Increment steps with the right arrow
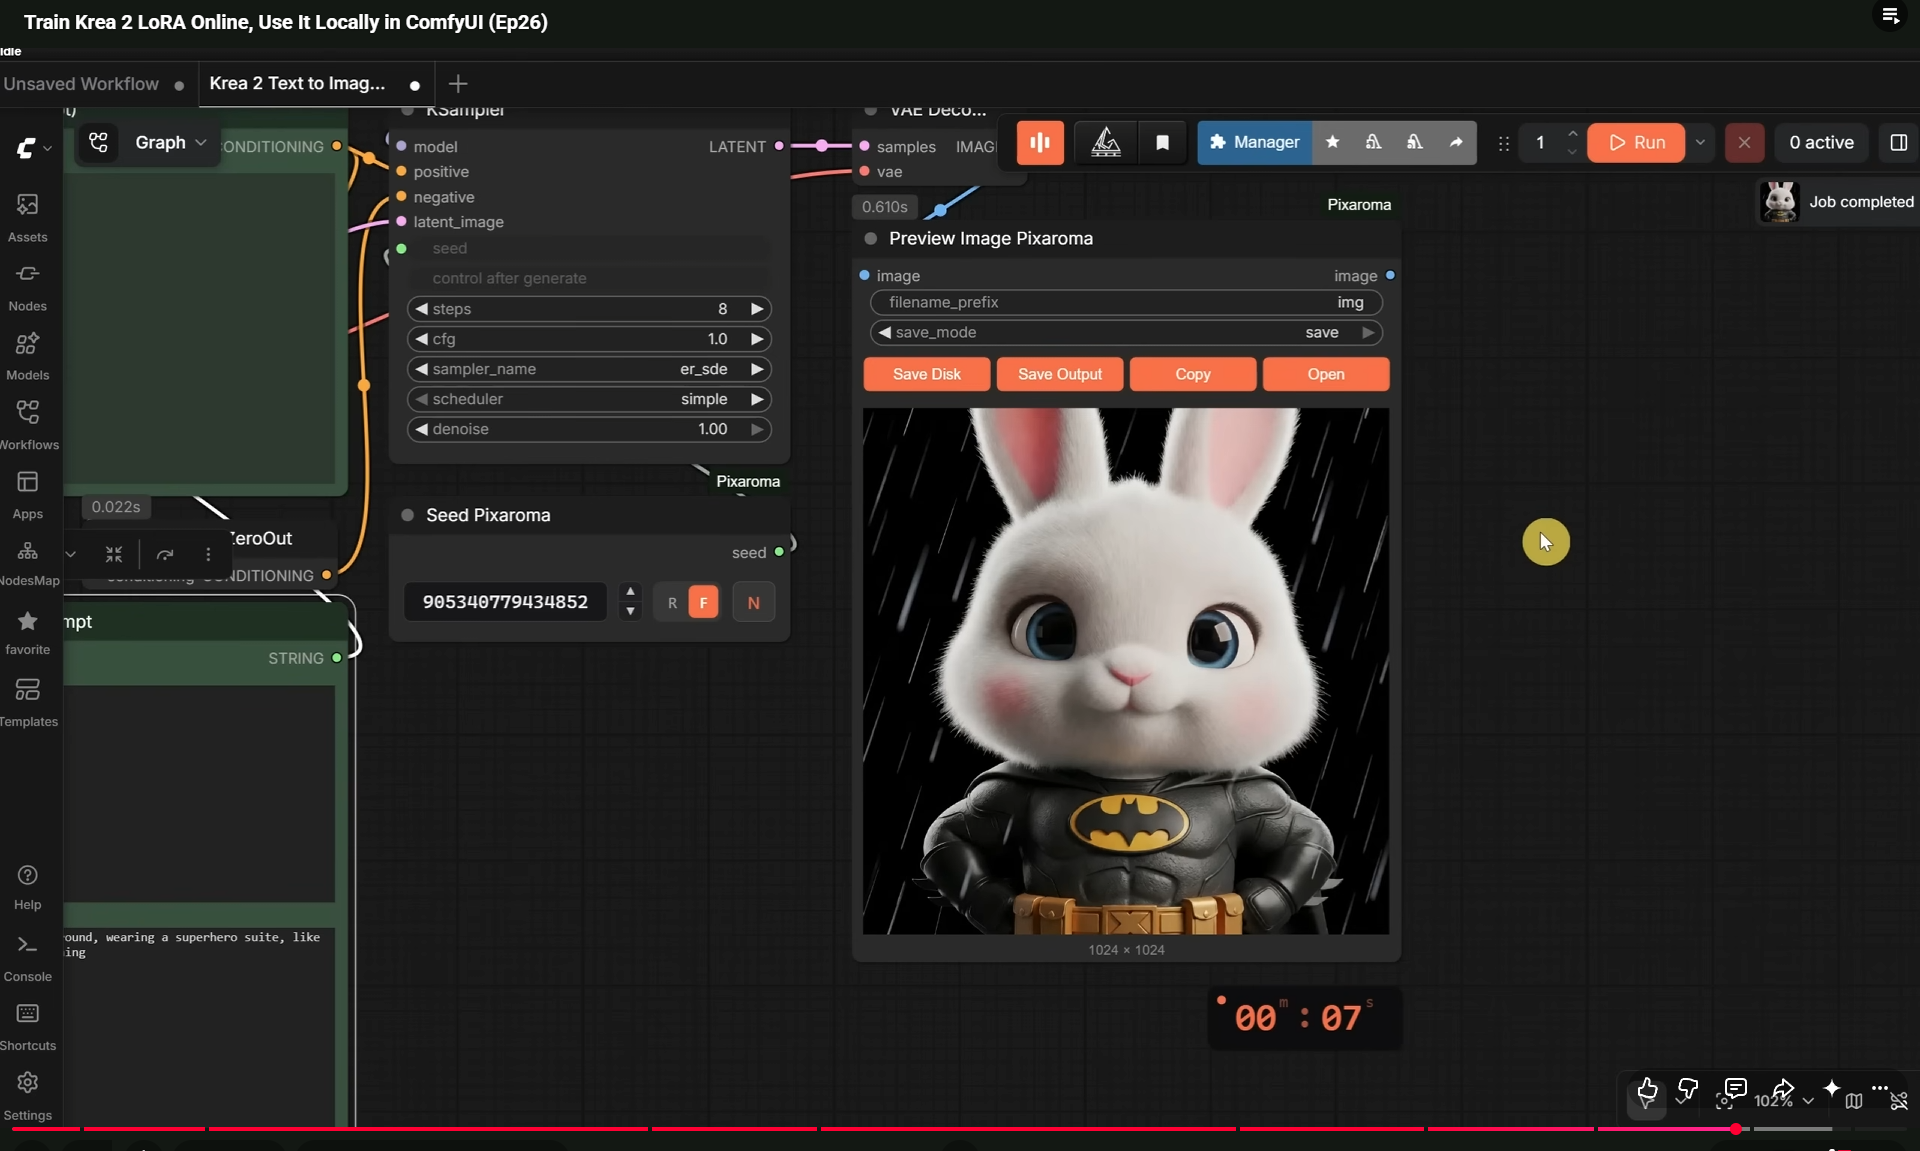 tap(757, 309)
